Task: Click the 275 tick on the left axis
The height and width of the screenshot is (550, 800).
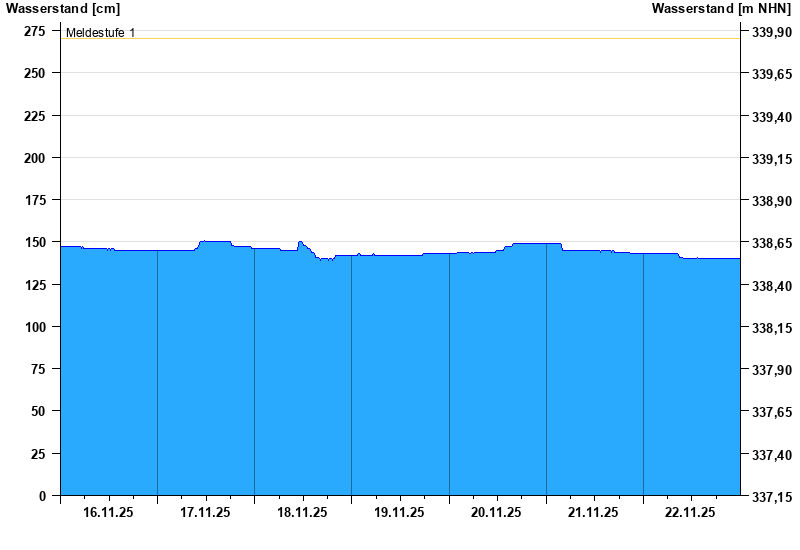Action: pyautogui.click(x=34, y=31)
